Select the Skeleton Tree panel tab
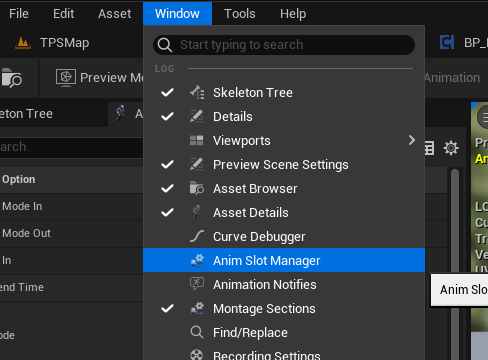The image size is (488, 360). click(27, 114)
